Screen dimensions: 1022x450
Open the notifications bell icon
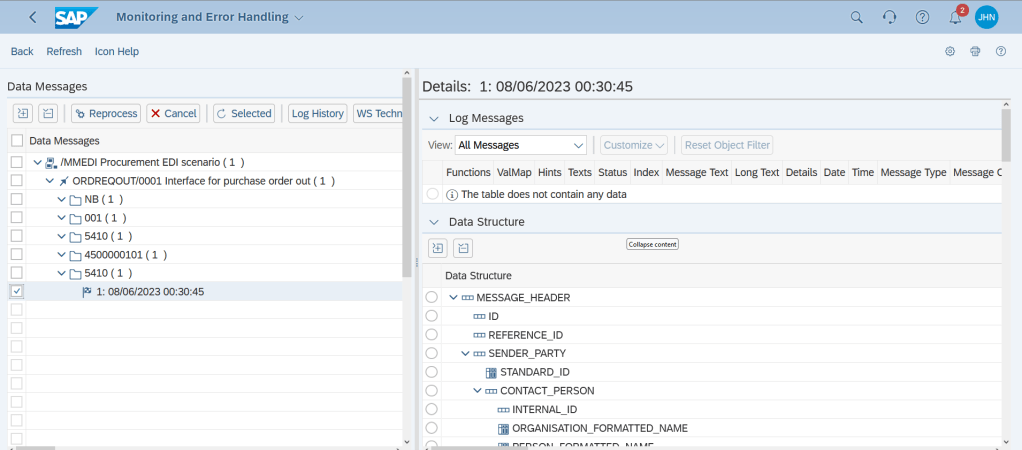954,17
